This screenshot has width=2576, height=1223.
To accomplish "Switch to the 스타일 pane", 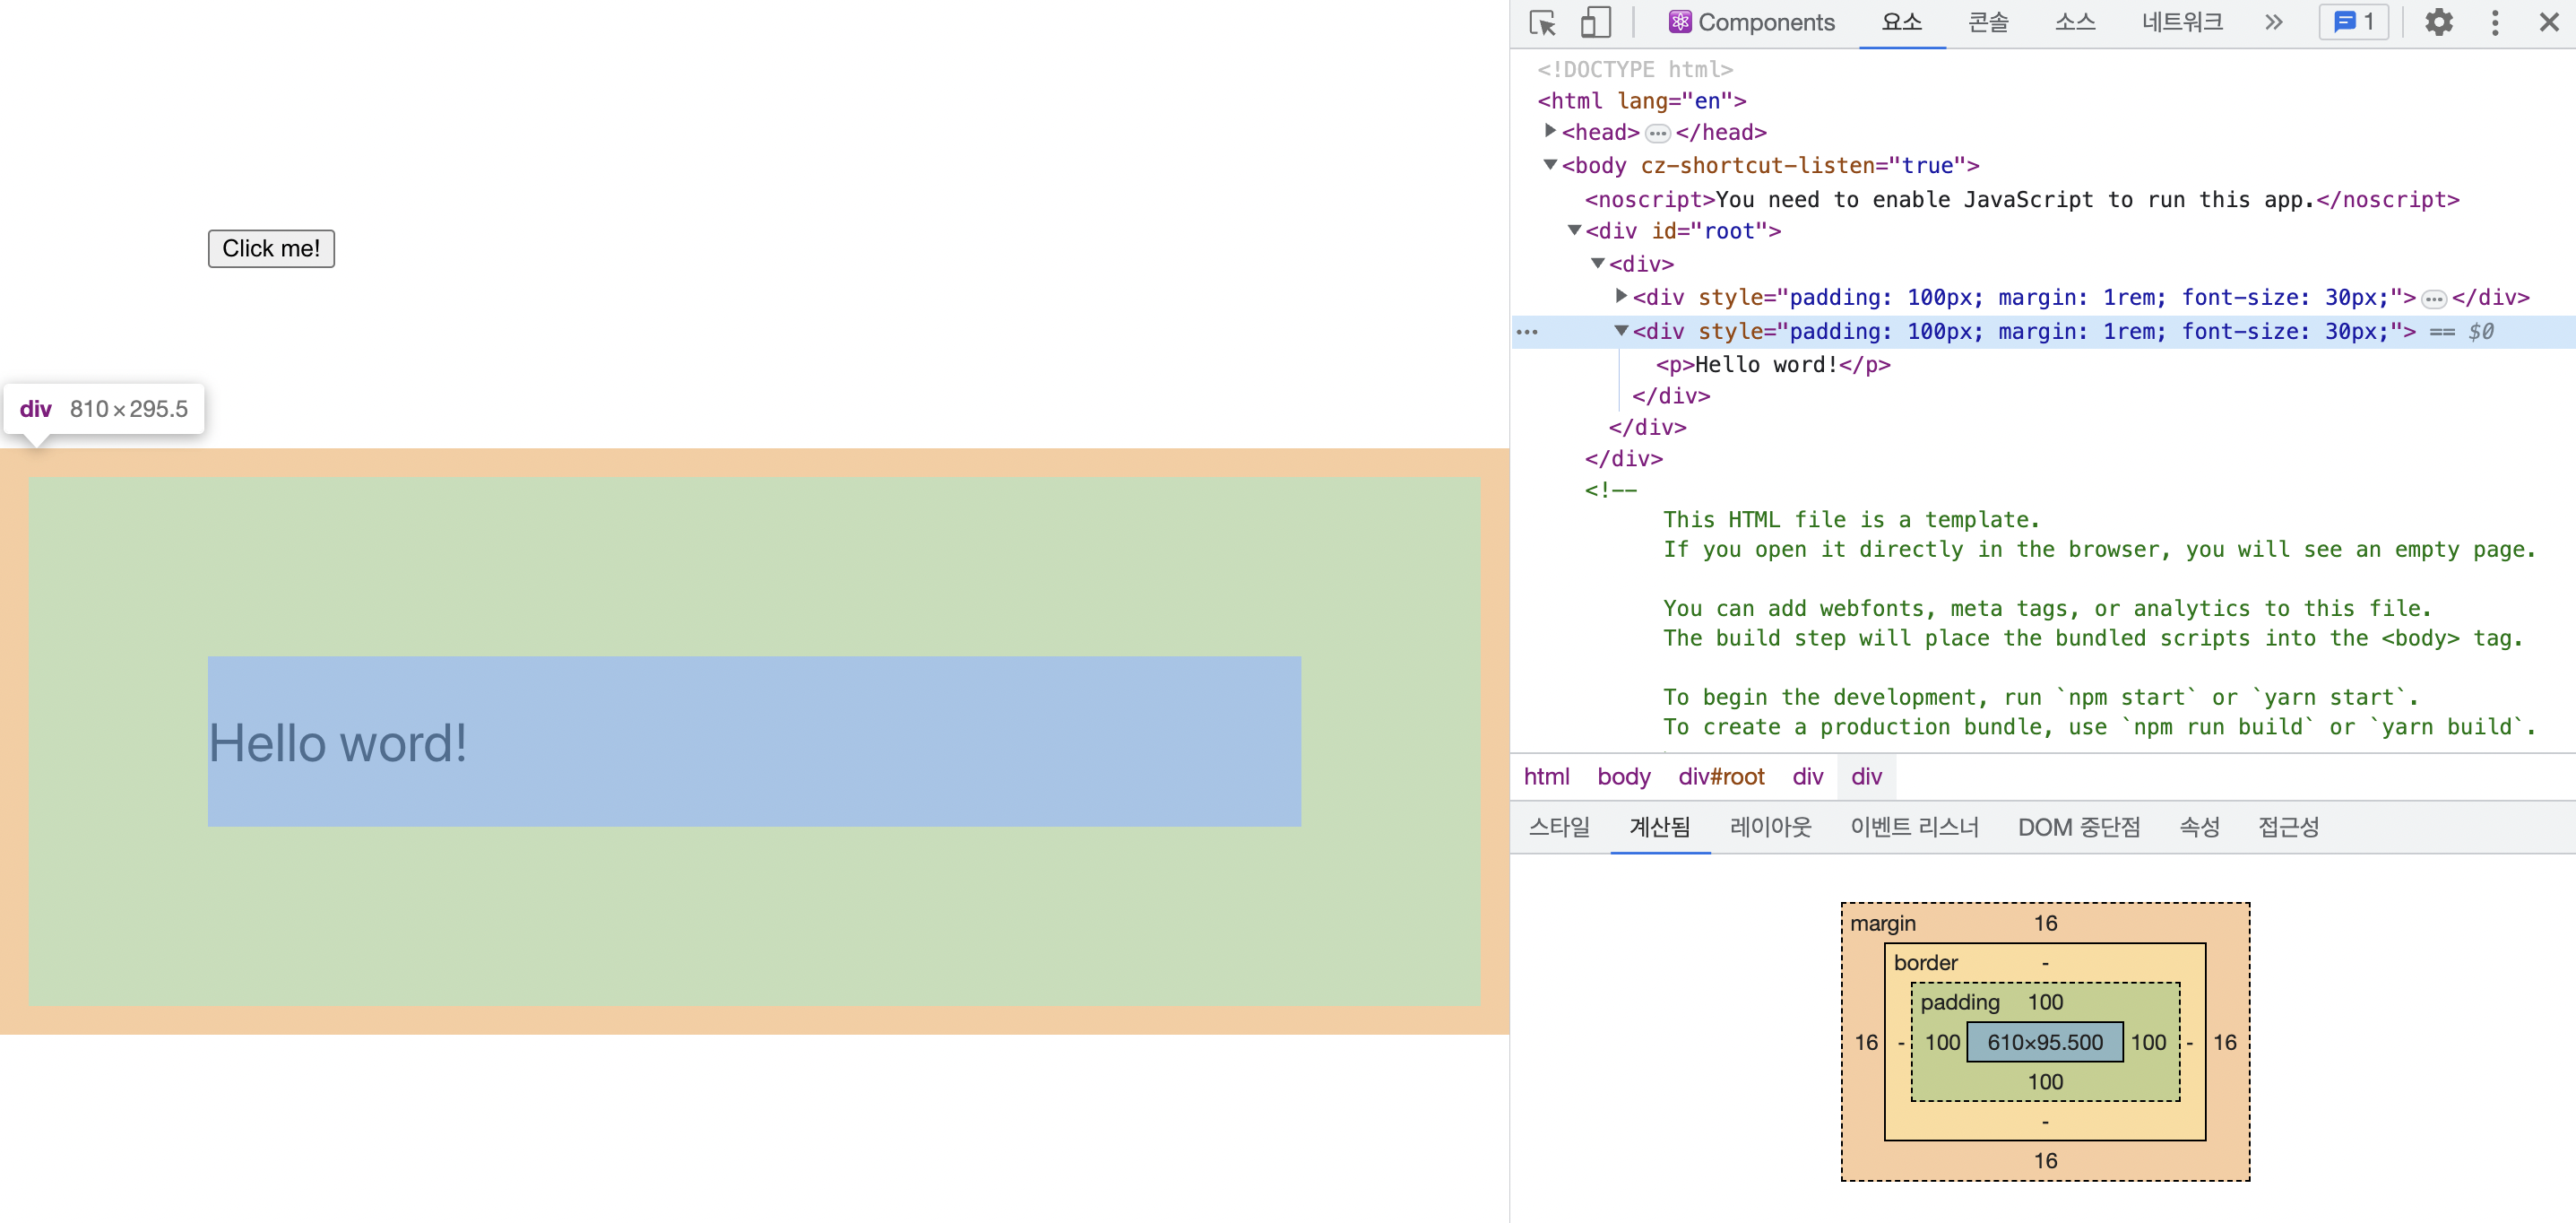I will click(x=1558, y=826).
